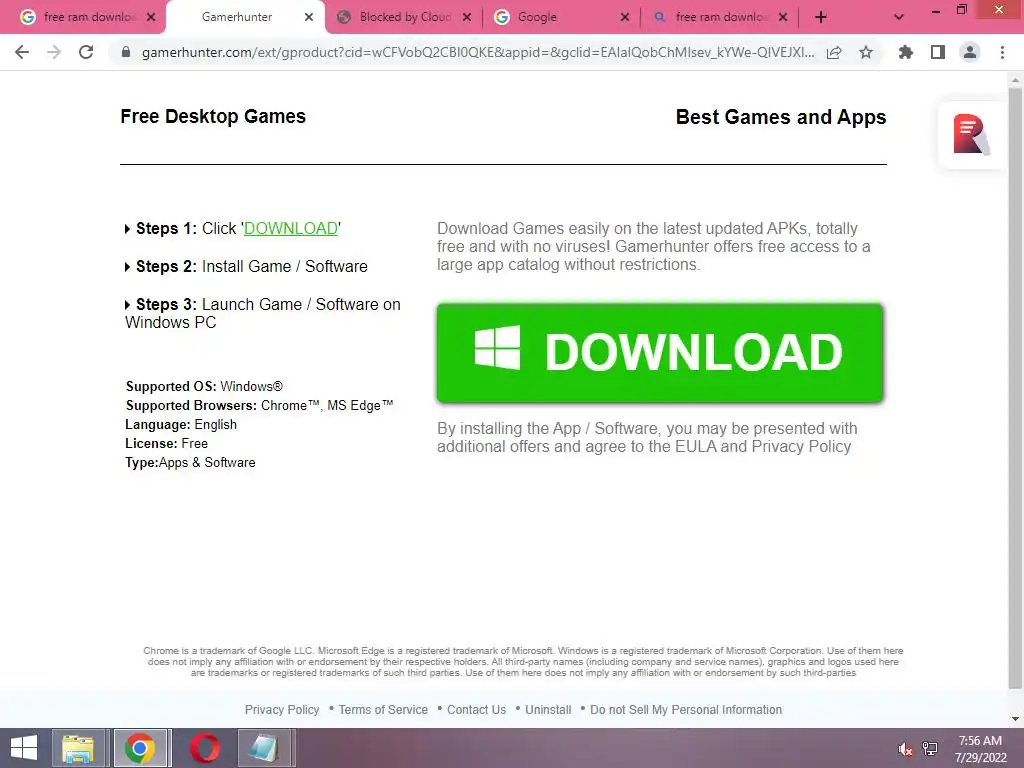
Task: Click the browser forward arrow
Action: [x=54, y=52]
